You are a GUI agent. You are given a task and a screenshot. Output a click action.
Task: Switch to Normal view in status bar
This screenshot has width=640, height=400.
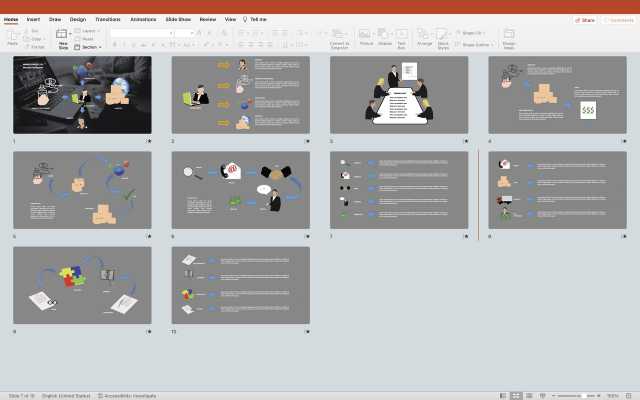tap(503, 395)
